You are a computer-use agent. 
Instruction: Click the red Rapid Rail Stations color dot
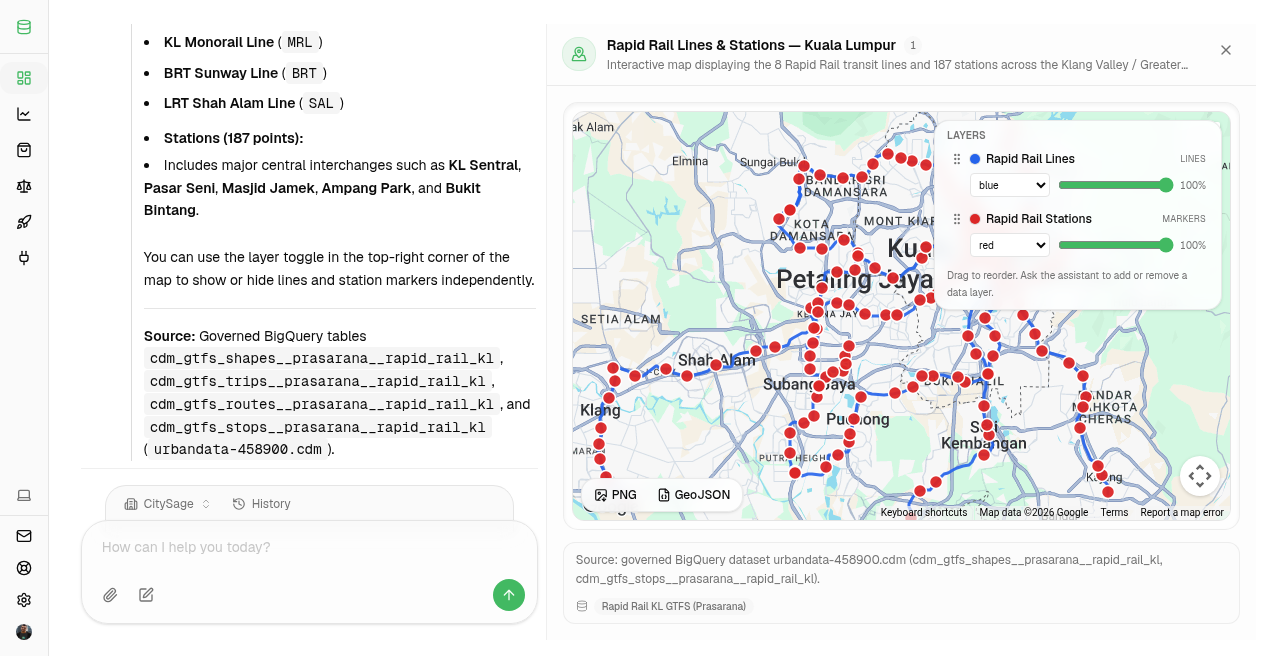tap(975, 219)
